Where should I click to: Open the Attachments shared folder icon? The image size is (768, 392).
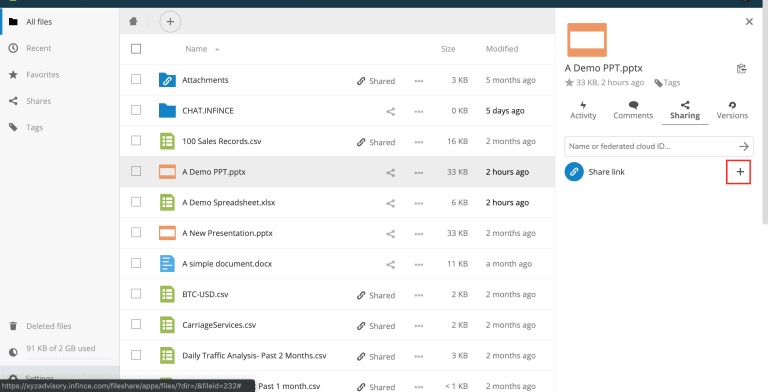pos(168,80)
